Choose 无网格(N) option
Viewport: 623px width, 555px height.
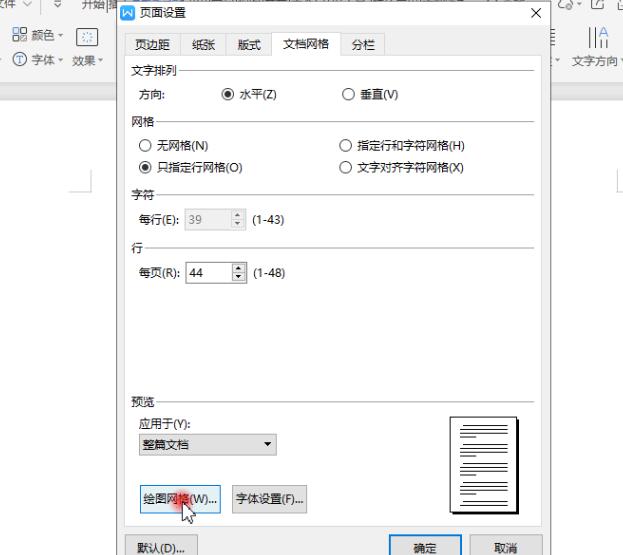pos(173,145)
